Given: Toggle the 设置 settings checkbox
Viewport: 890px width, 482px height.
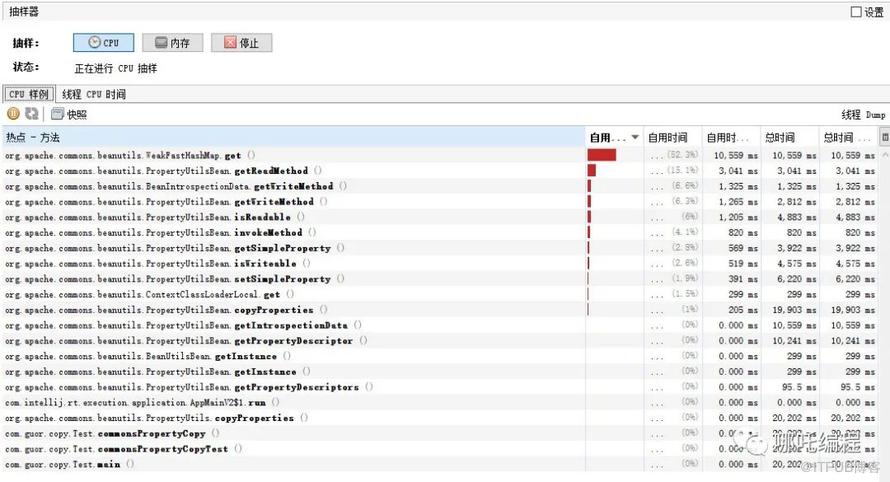Looking at the screenshot, I should pos(856,12).
